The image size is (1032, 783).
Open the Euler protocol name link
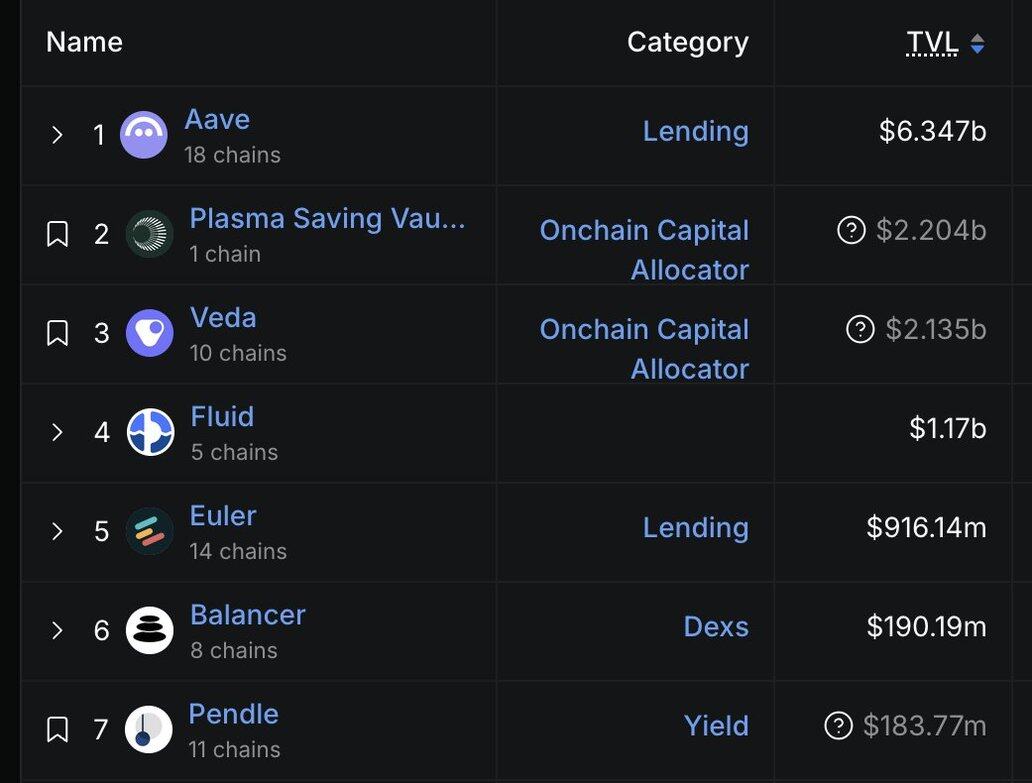click(223, 516)
